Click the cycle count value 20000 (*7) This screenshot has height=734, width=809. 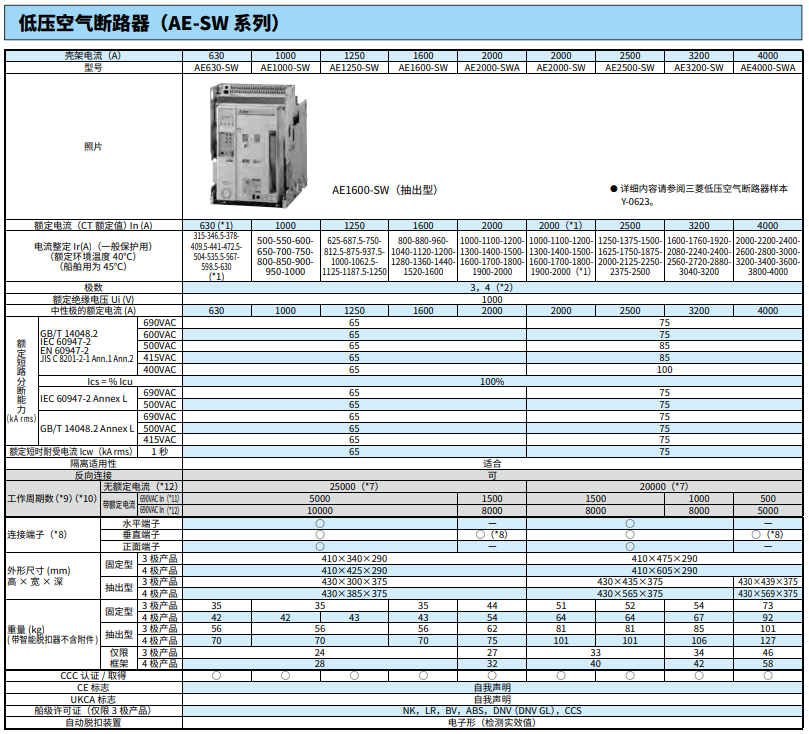click(665, 486)
